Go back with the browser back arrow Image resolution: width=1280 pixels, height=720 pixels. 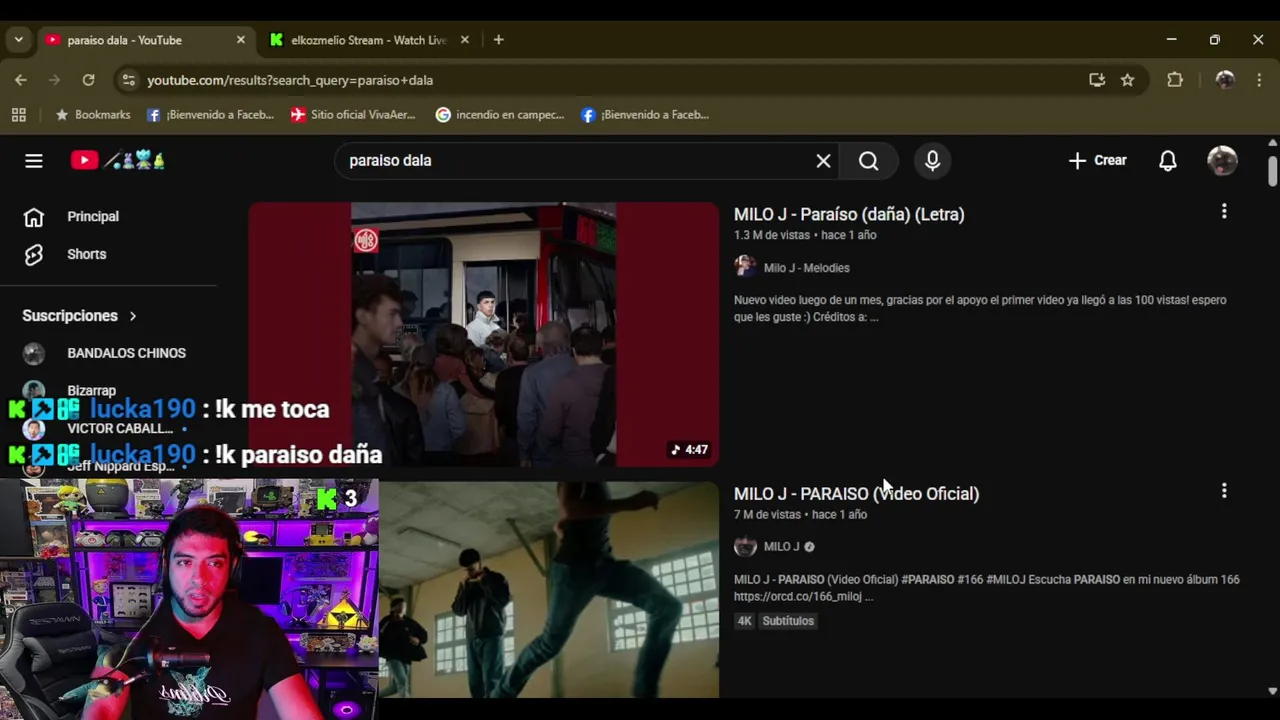[21, 80]
